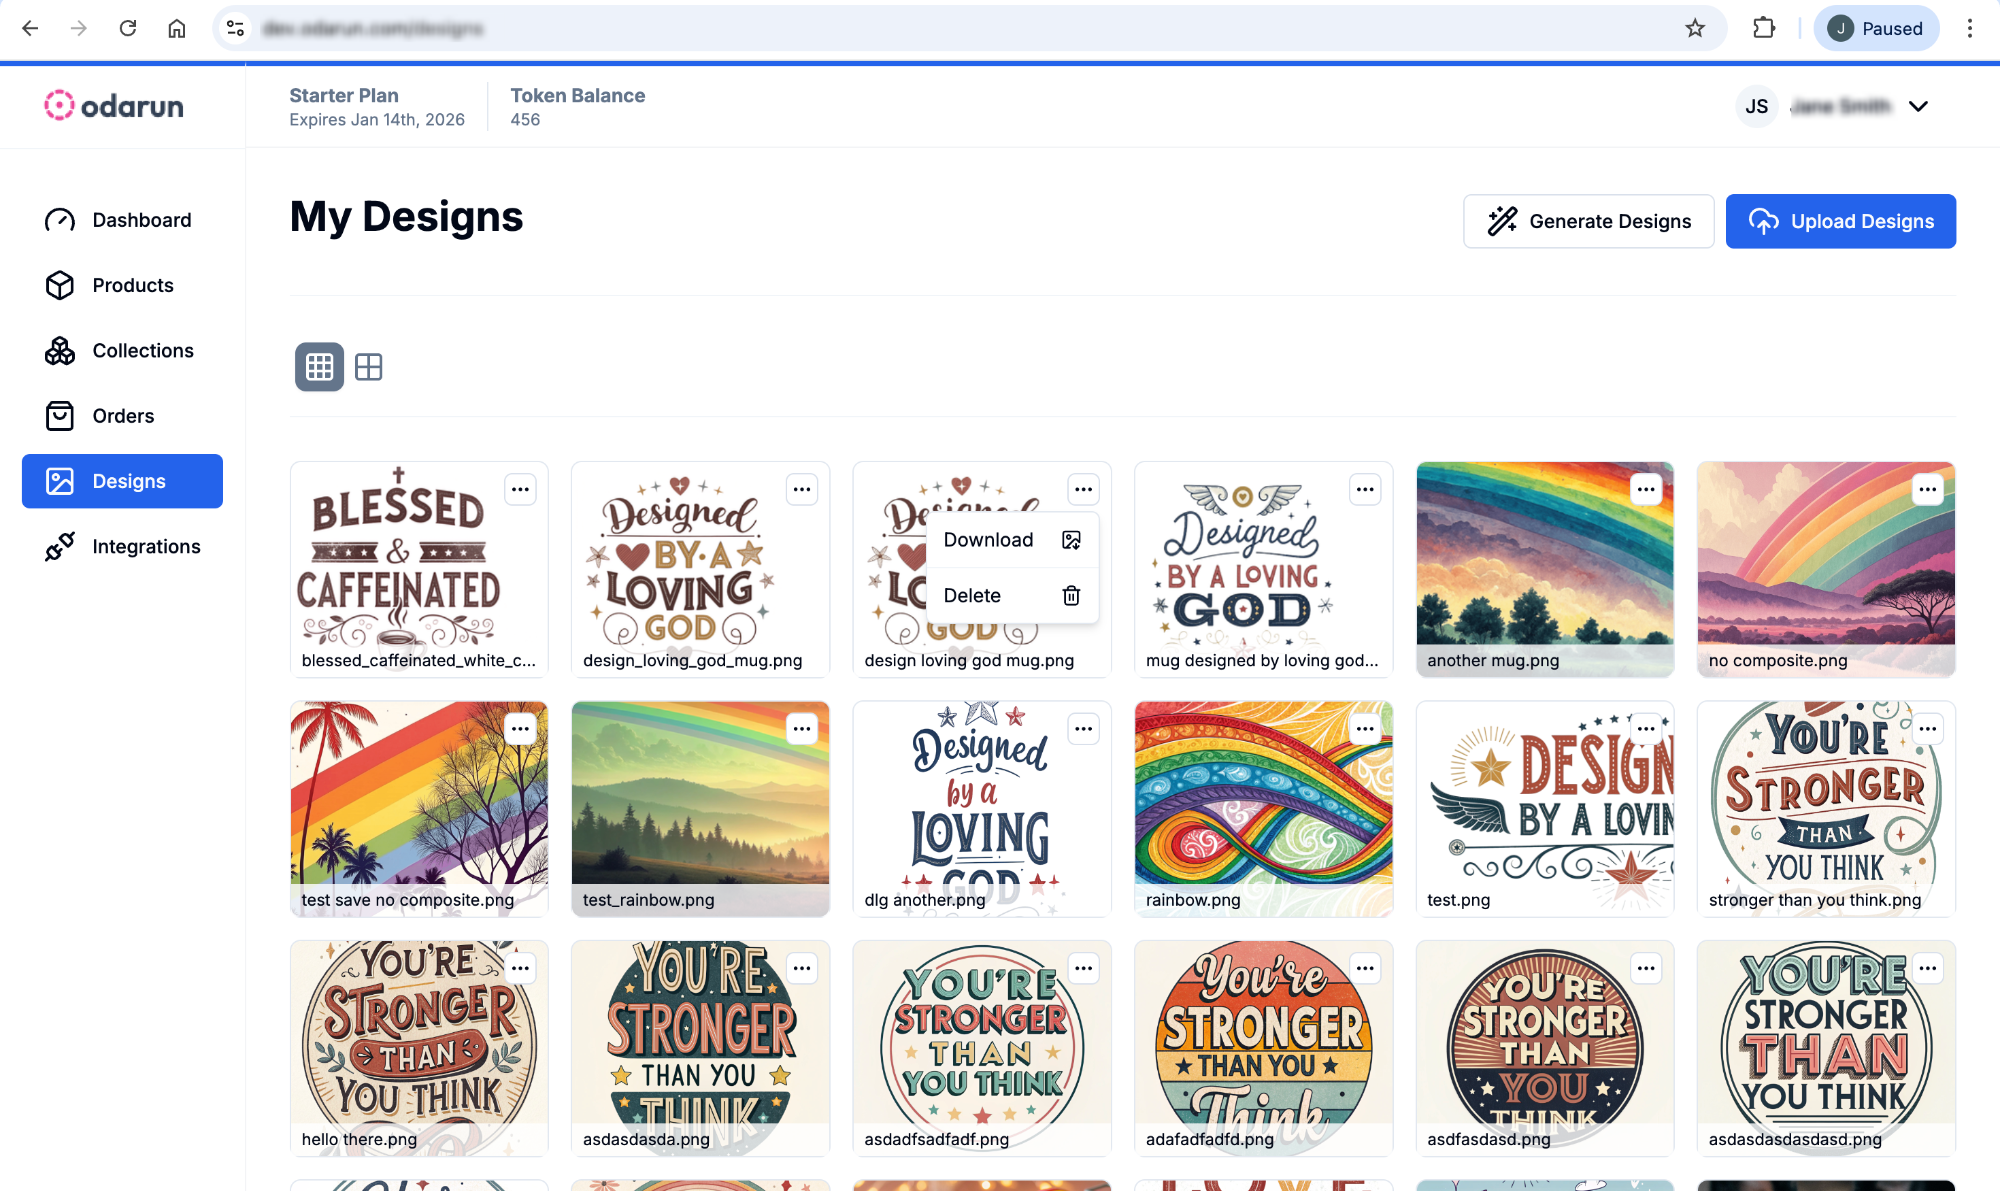Switch to the large grid view
Image resolution: width=2000 pixels, height=1191 pixels.
click(x=369, y=367)
